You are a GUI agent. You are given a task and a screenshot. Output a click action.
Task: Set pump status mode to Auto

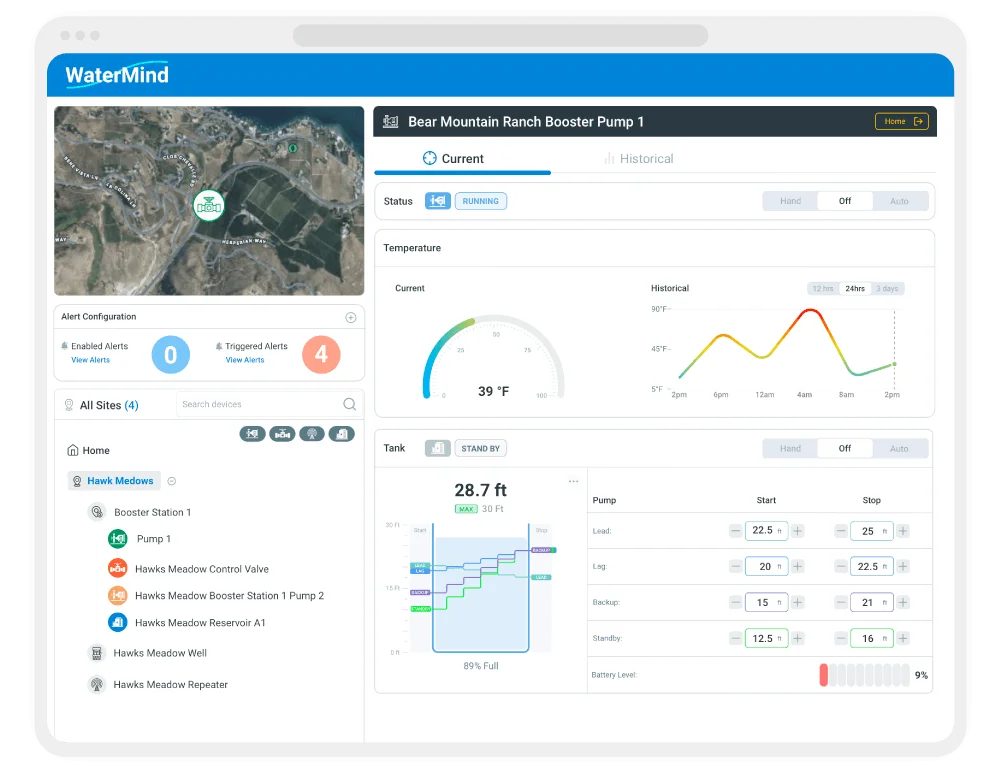coord(899,201)
